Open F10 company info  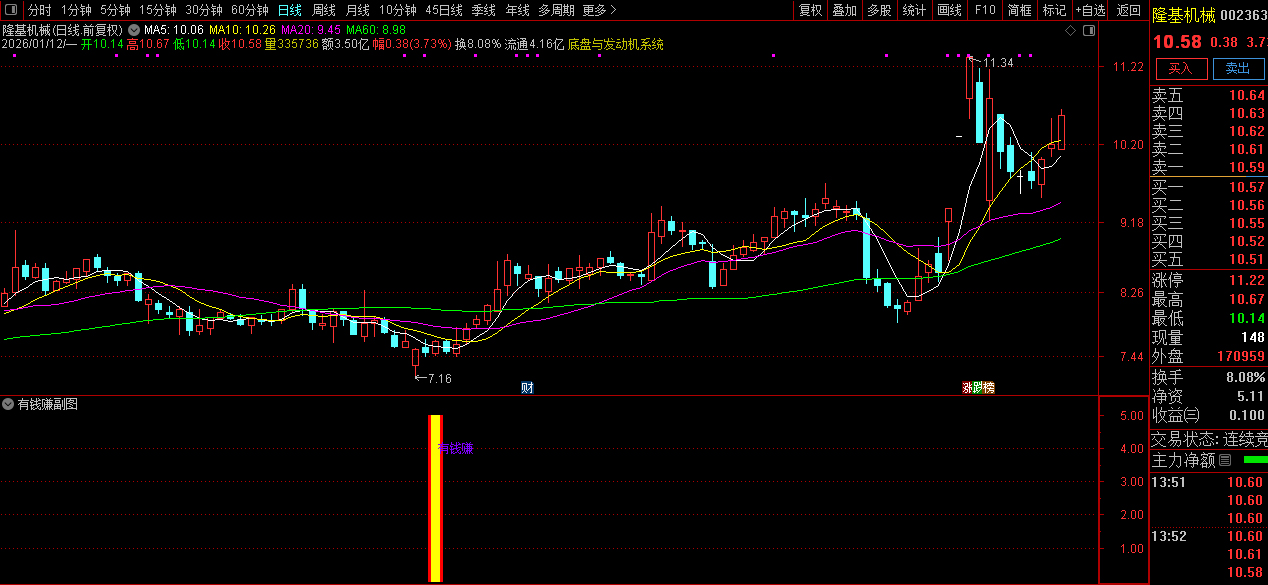[x=985, y=10]
